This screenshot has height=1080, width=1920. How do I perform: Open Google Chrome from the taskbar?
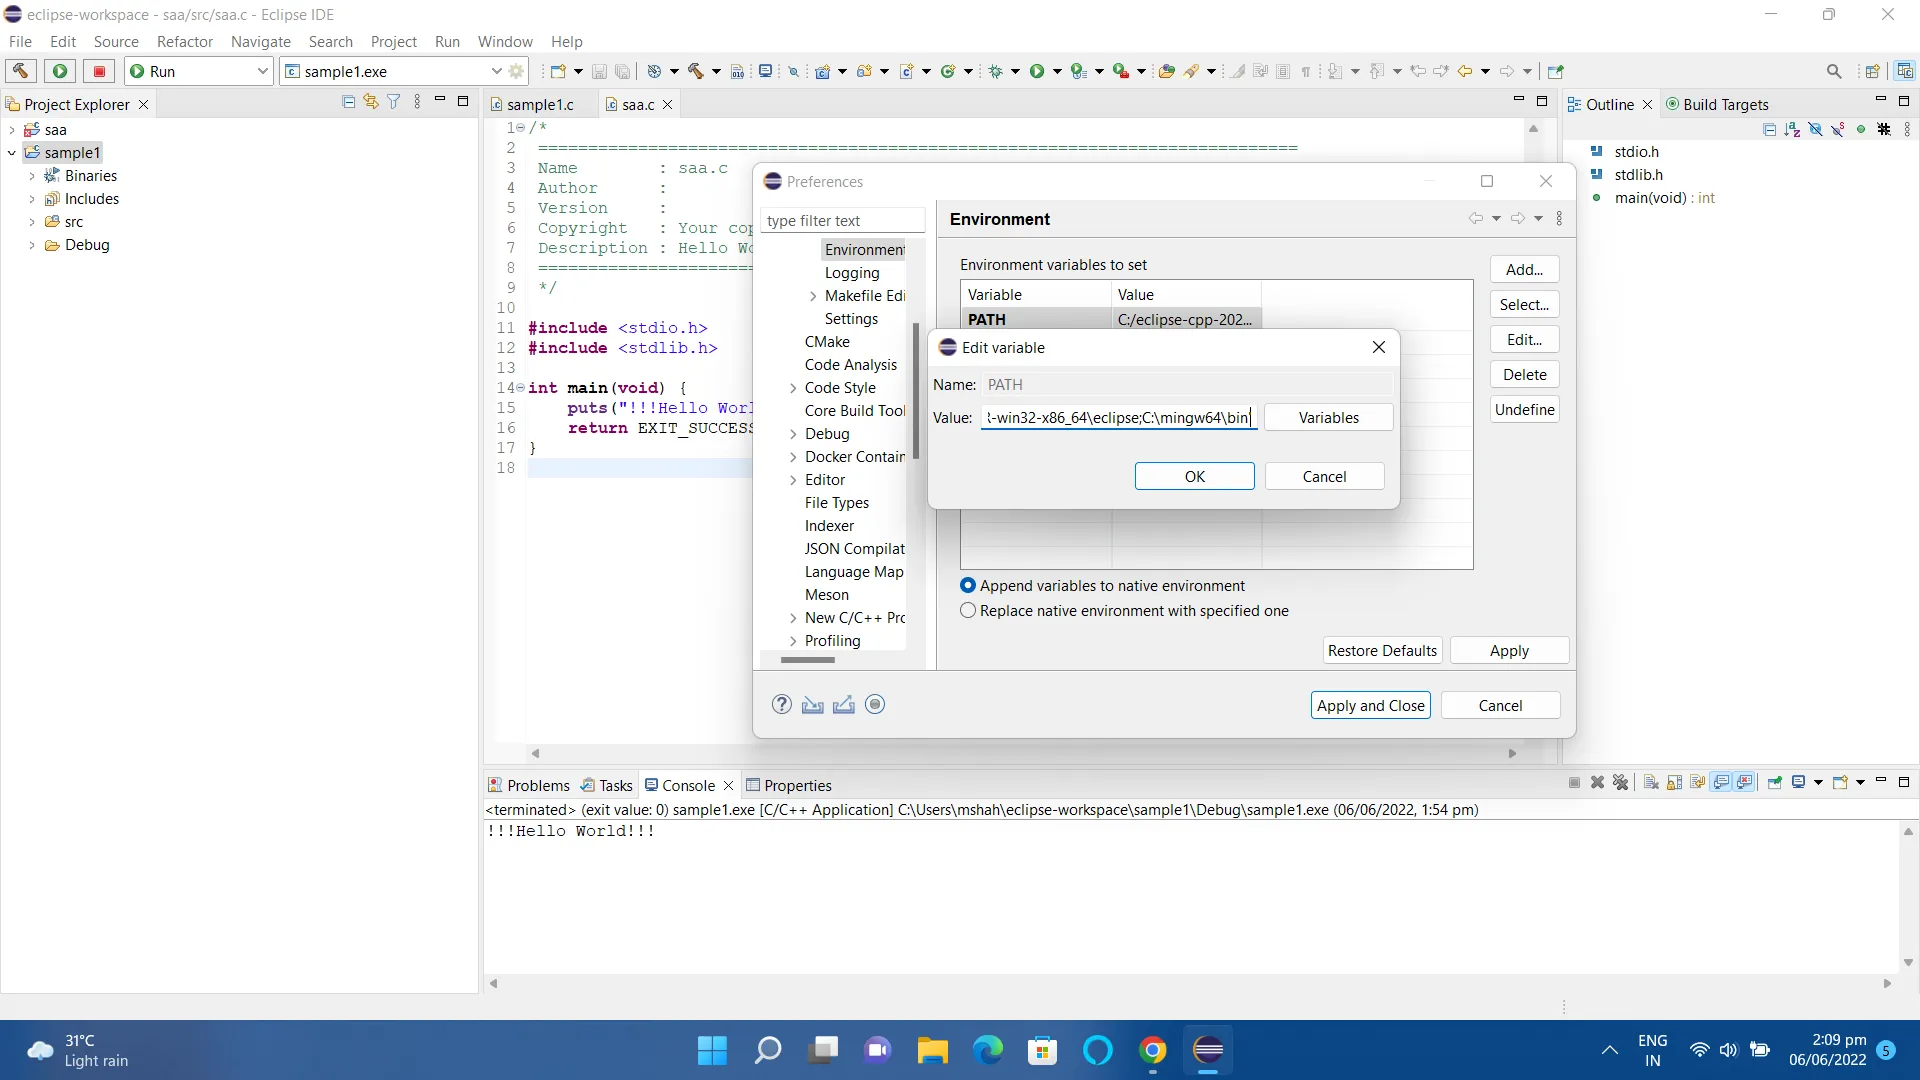point(1153,1051)
